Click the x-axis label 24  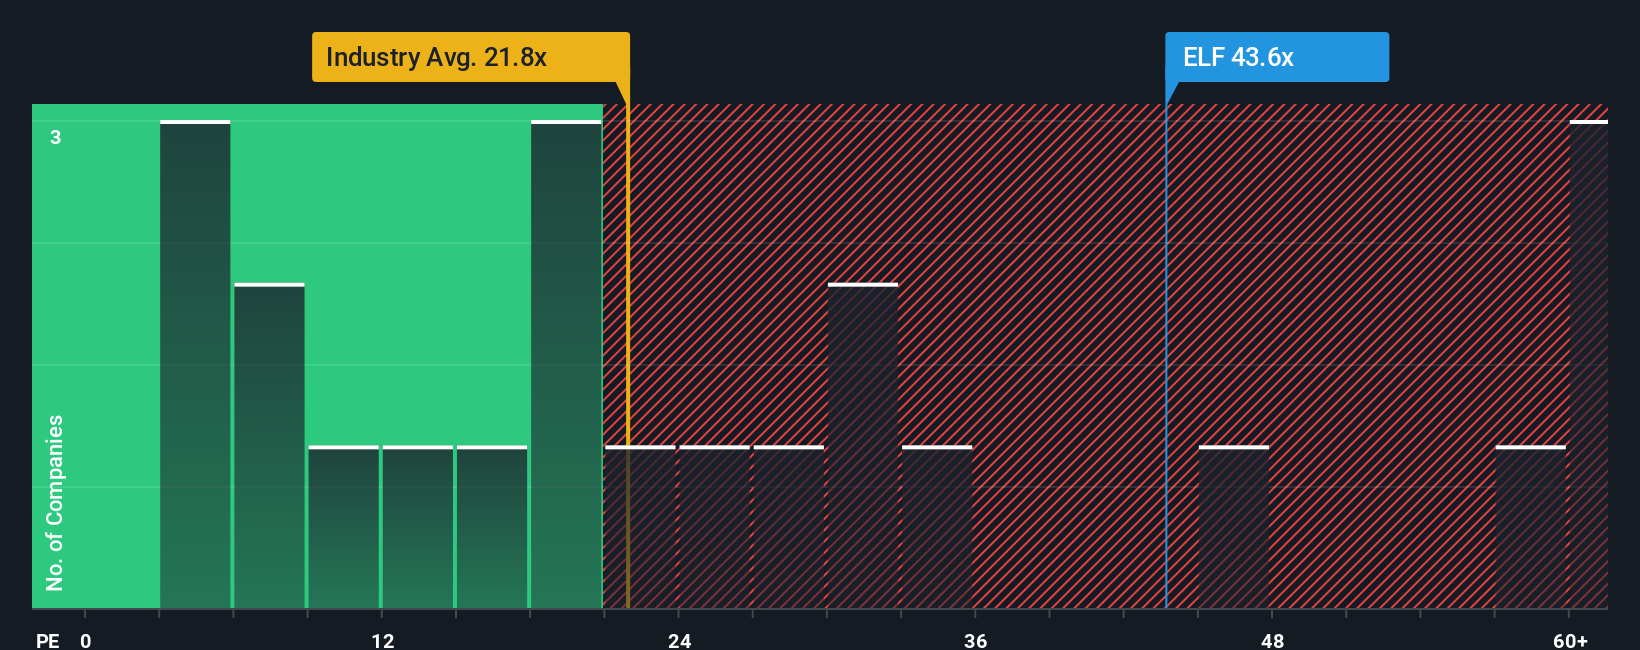click(679, 640)
